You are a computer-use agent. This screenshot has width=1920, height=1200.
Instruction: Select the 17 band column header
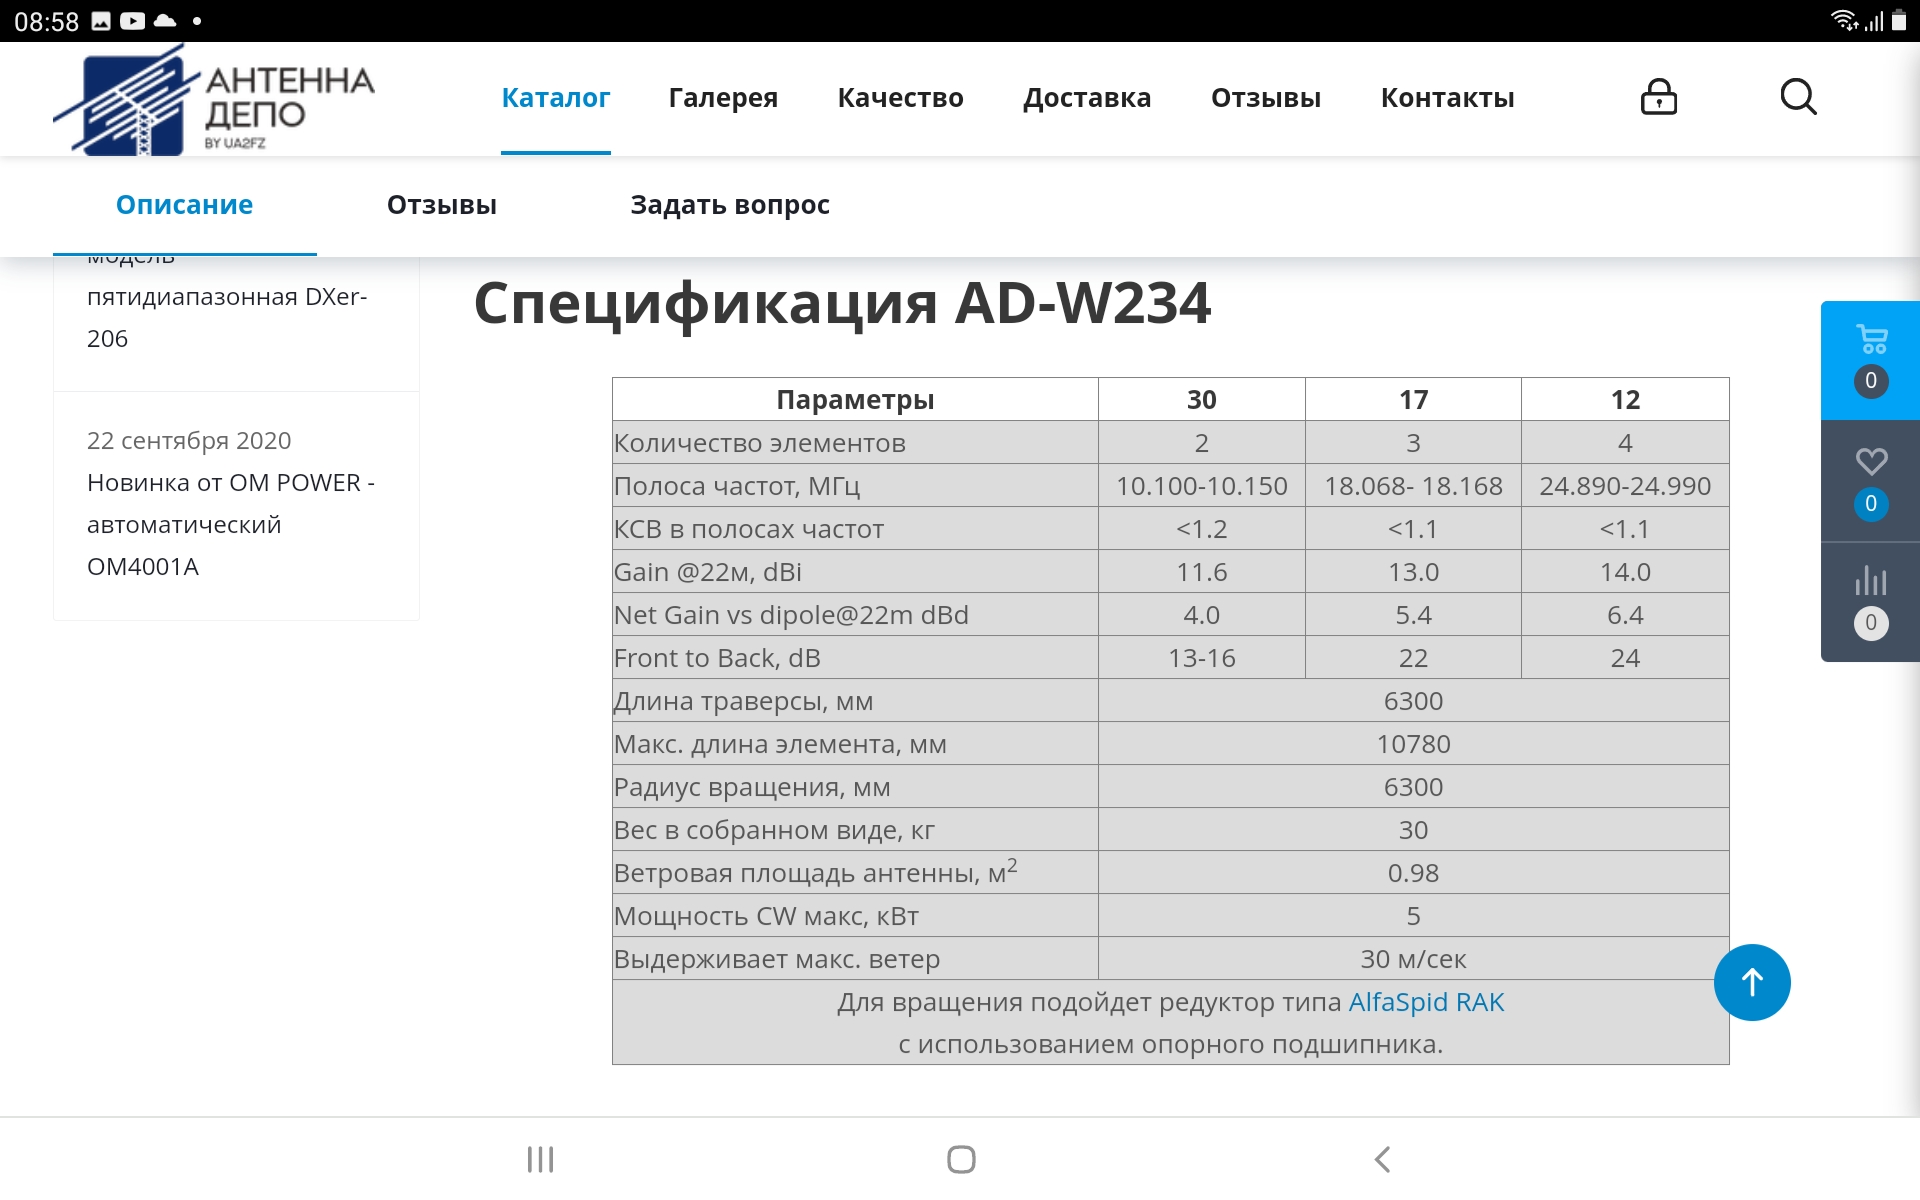click(x=1413, y=400)
